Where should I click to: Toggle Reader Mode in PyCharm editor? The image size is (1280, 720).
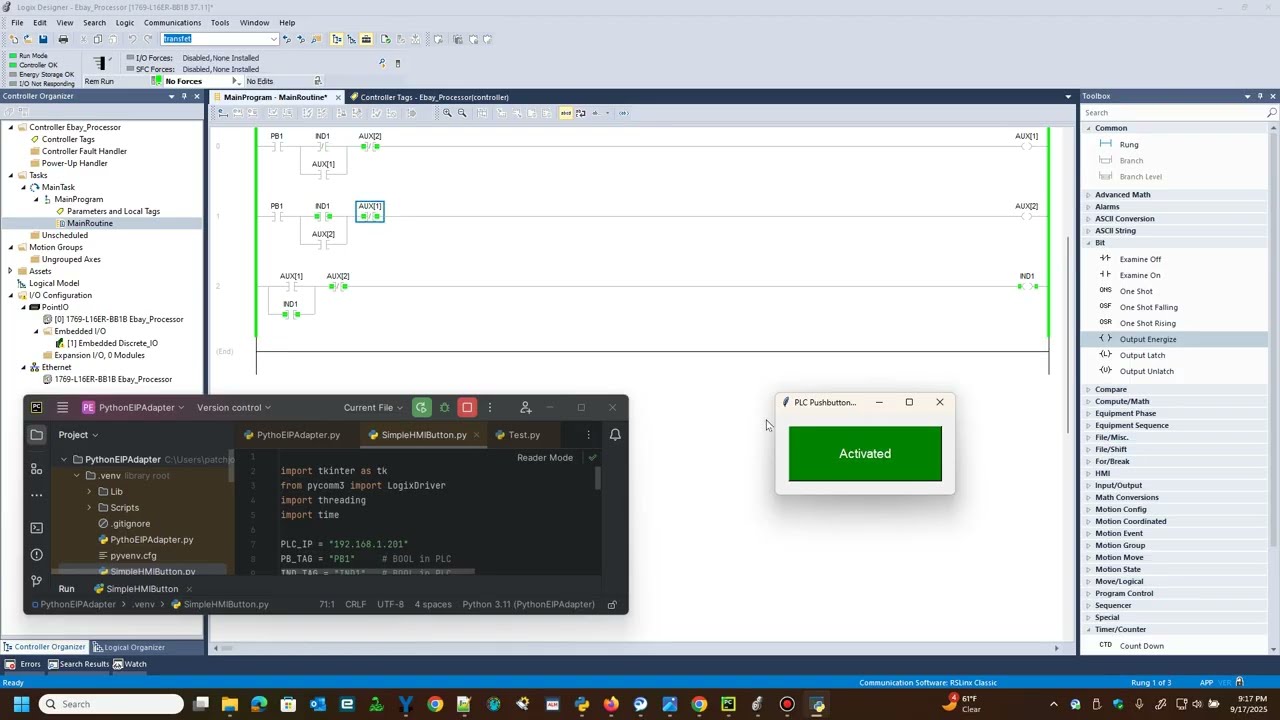point(545,457)
